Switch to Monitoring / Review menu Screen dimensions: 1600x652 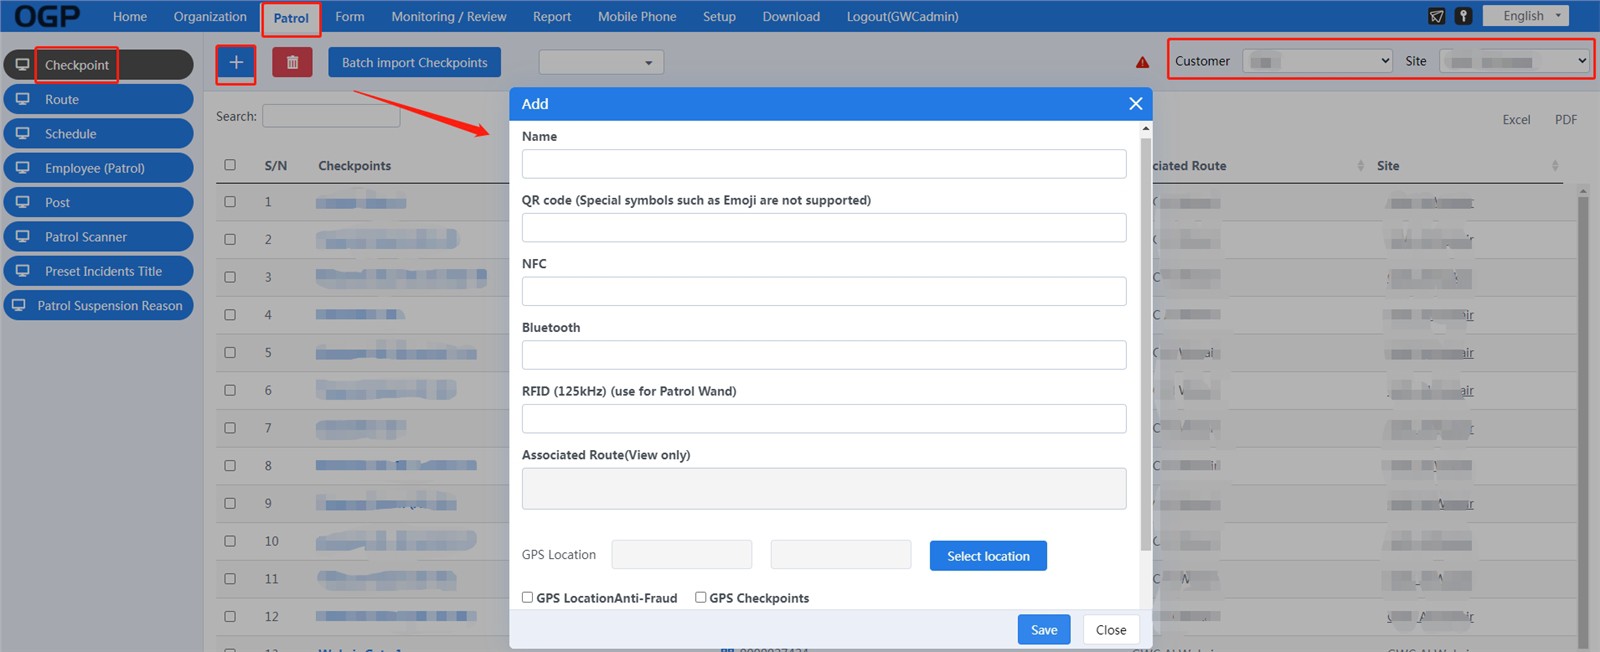[x=448, y=17]
